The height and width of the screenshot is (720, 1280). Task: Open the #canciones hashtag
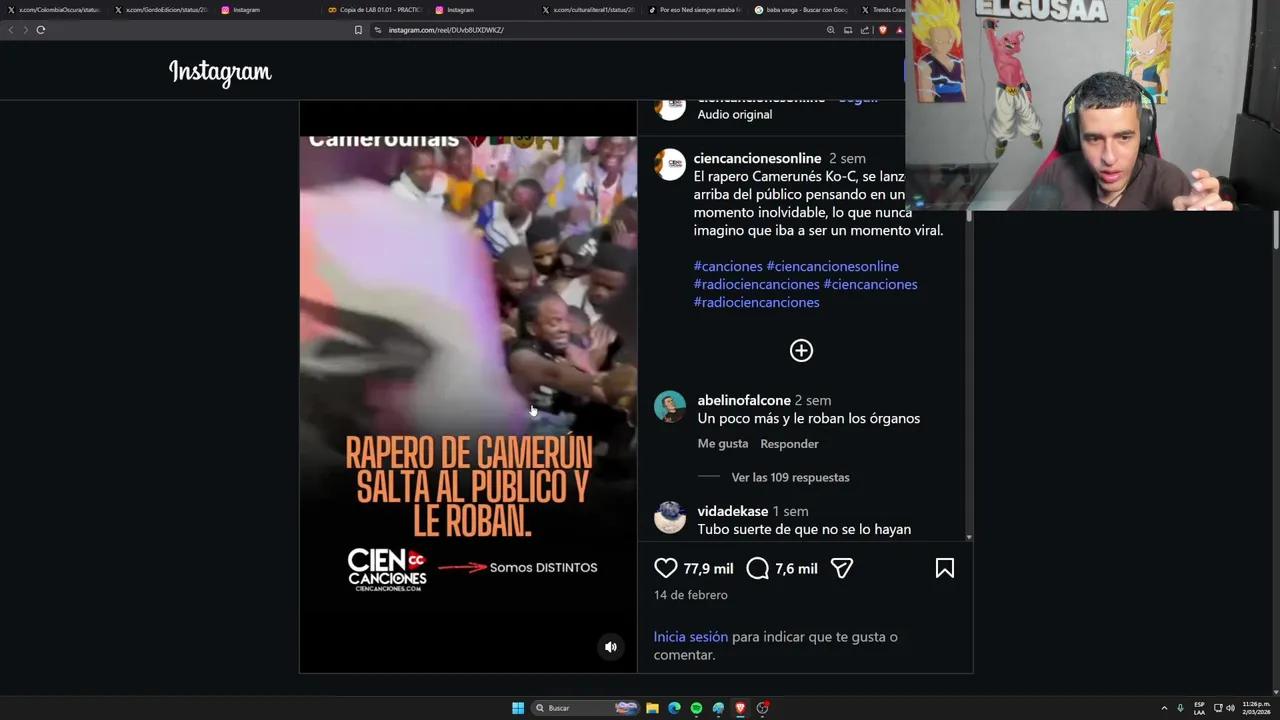[728, 266]
